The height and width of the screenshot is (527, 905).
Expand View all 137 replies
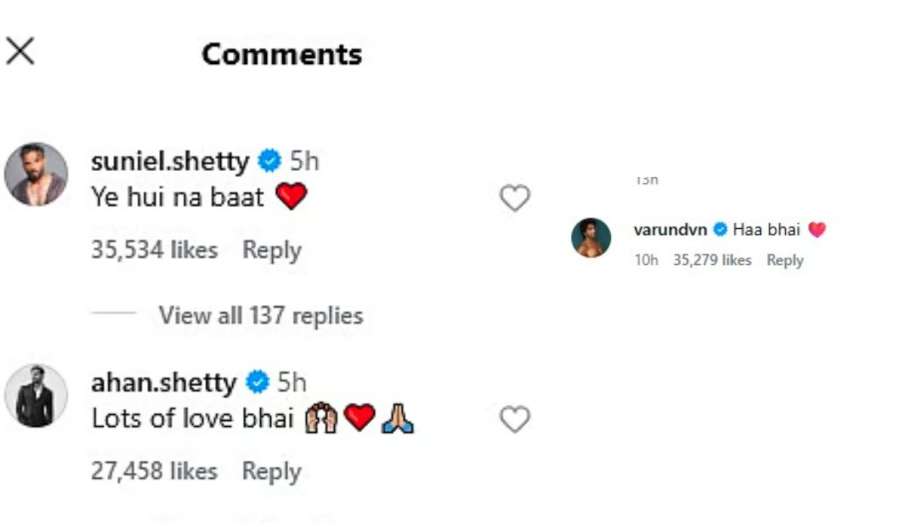click(x=260, y=316)
